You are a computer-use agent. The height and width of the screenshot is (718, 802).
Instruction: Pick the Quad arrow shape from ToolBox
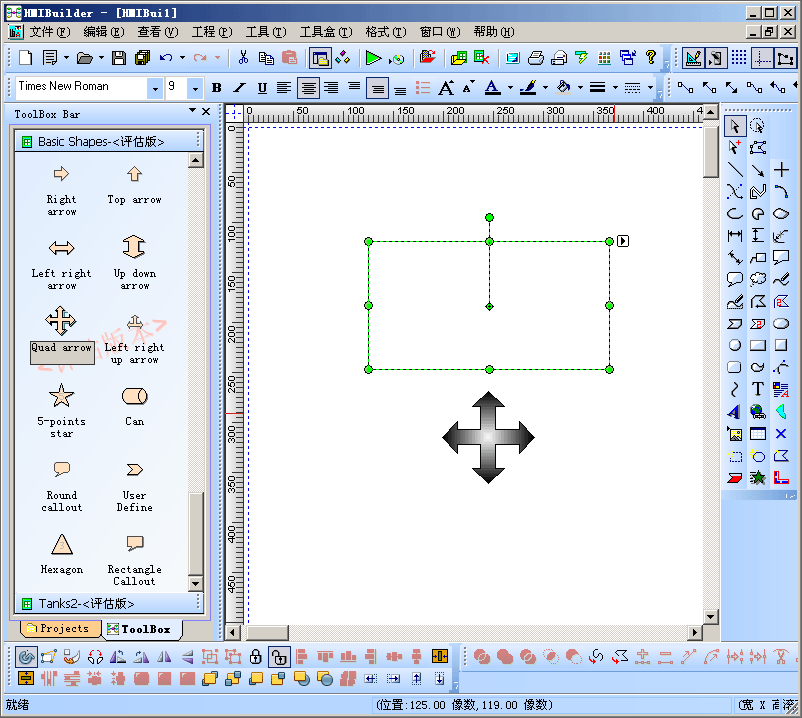pyautogui.click(x=62, y=331)
